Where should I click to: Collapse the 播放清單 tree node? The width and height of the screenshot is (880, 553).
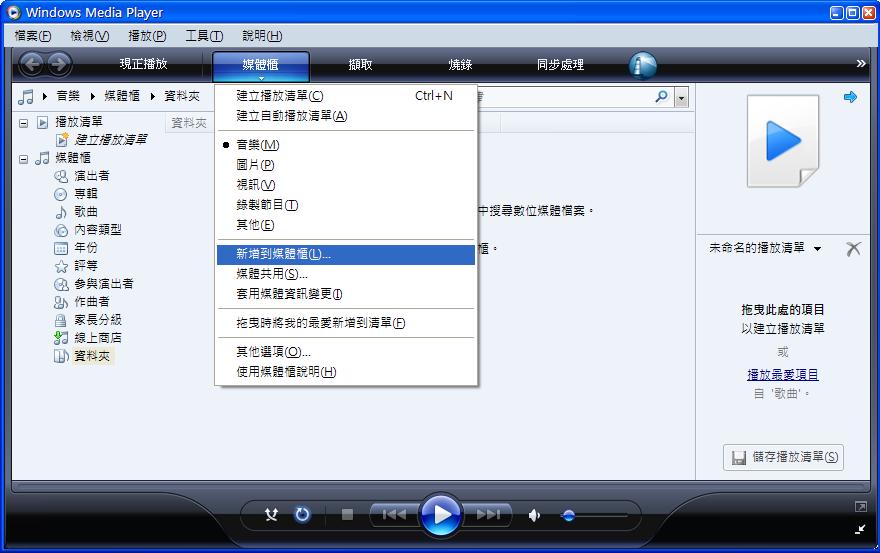pyautogui.click(x=24, y=122)
